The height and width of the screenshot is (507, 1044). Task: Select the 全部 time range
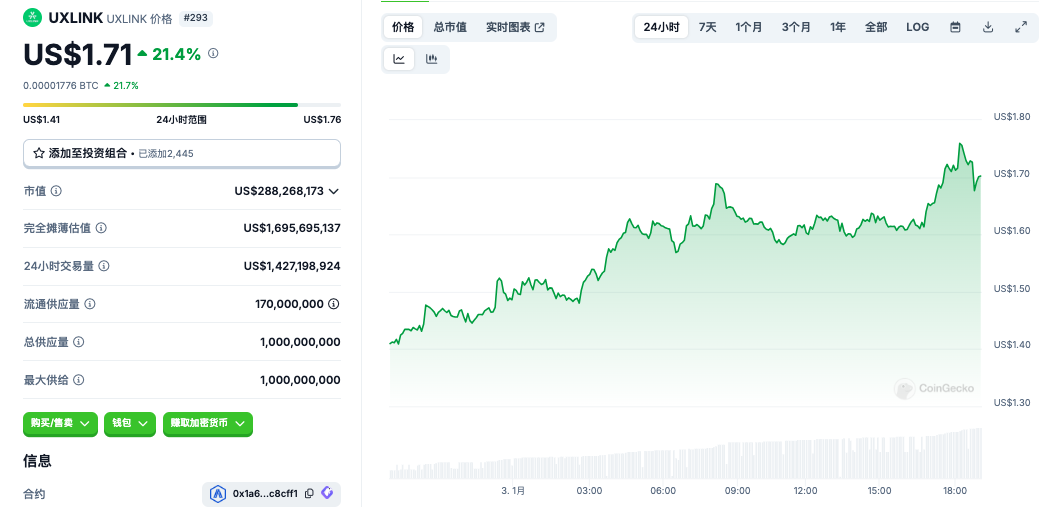click(876, 27)
